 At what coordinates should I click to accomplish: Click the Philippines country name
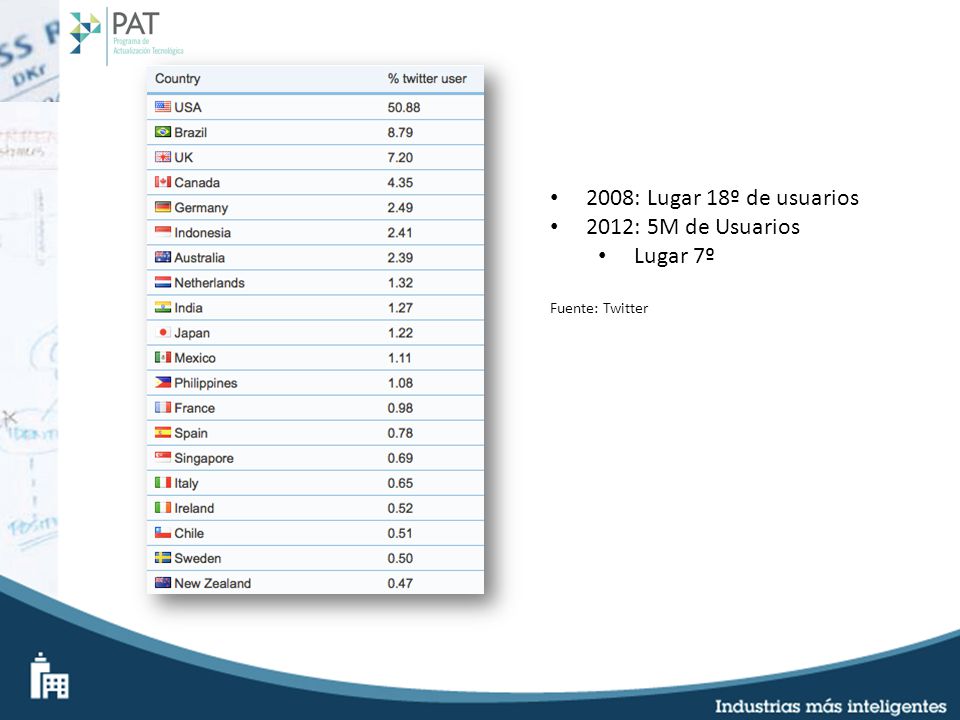click(x=206, y=383)
